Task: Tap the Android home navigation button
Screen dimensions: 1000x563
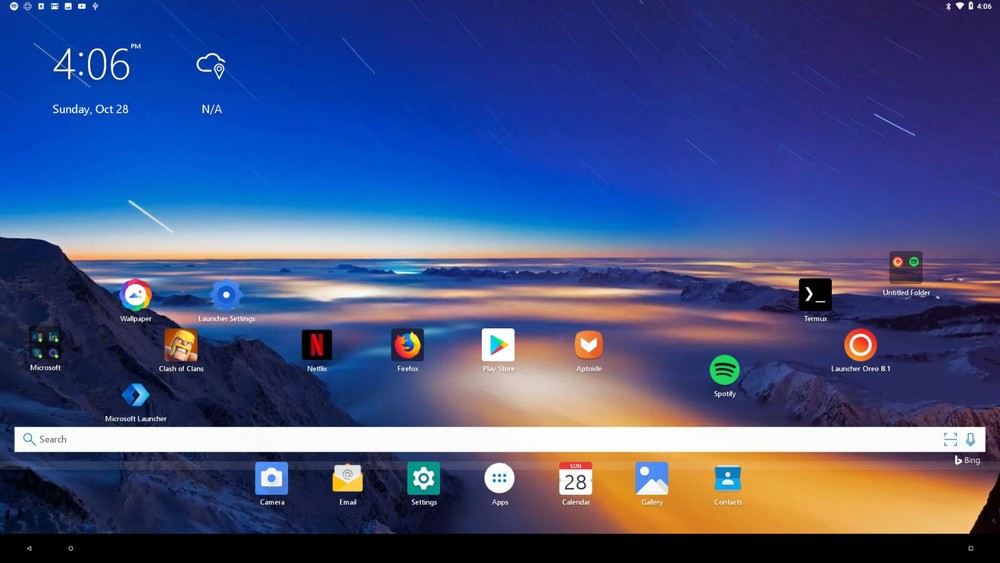Action: tap(71, 548)
